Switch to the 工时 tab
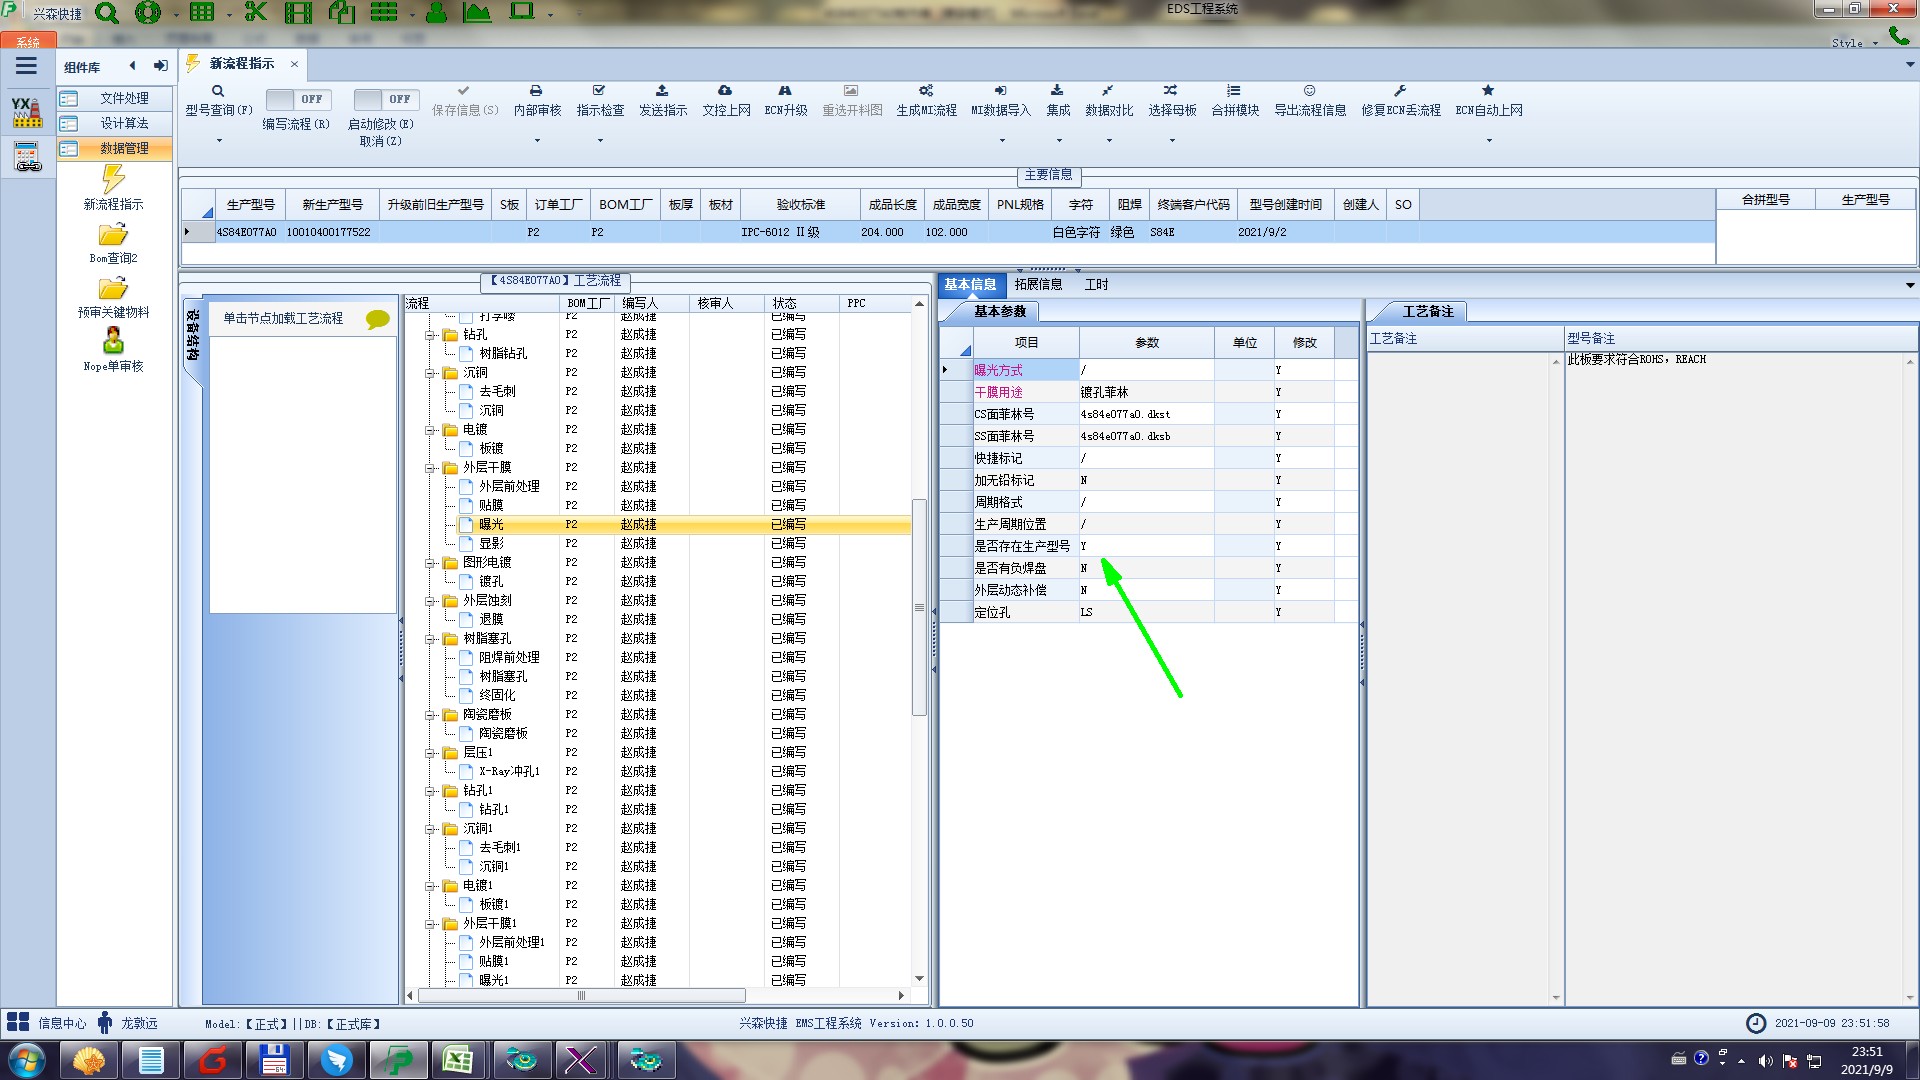This screenshot has height=1080, width=1920. [1096, 285]
